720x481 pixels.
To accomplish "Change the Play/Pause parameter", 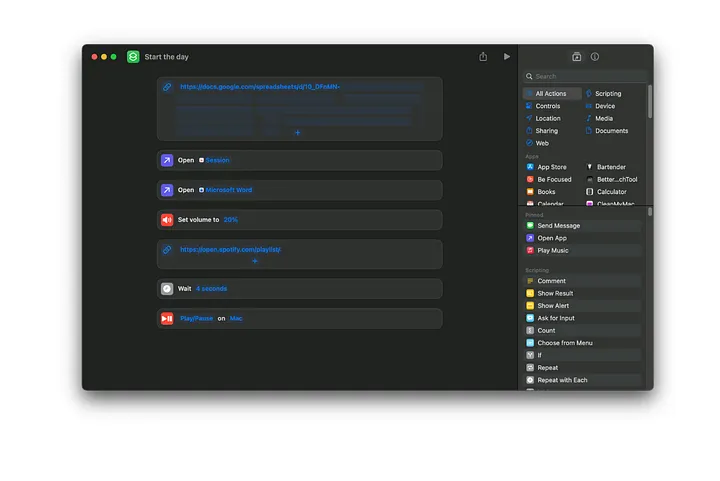I will (197, 318).
